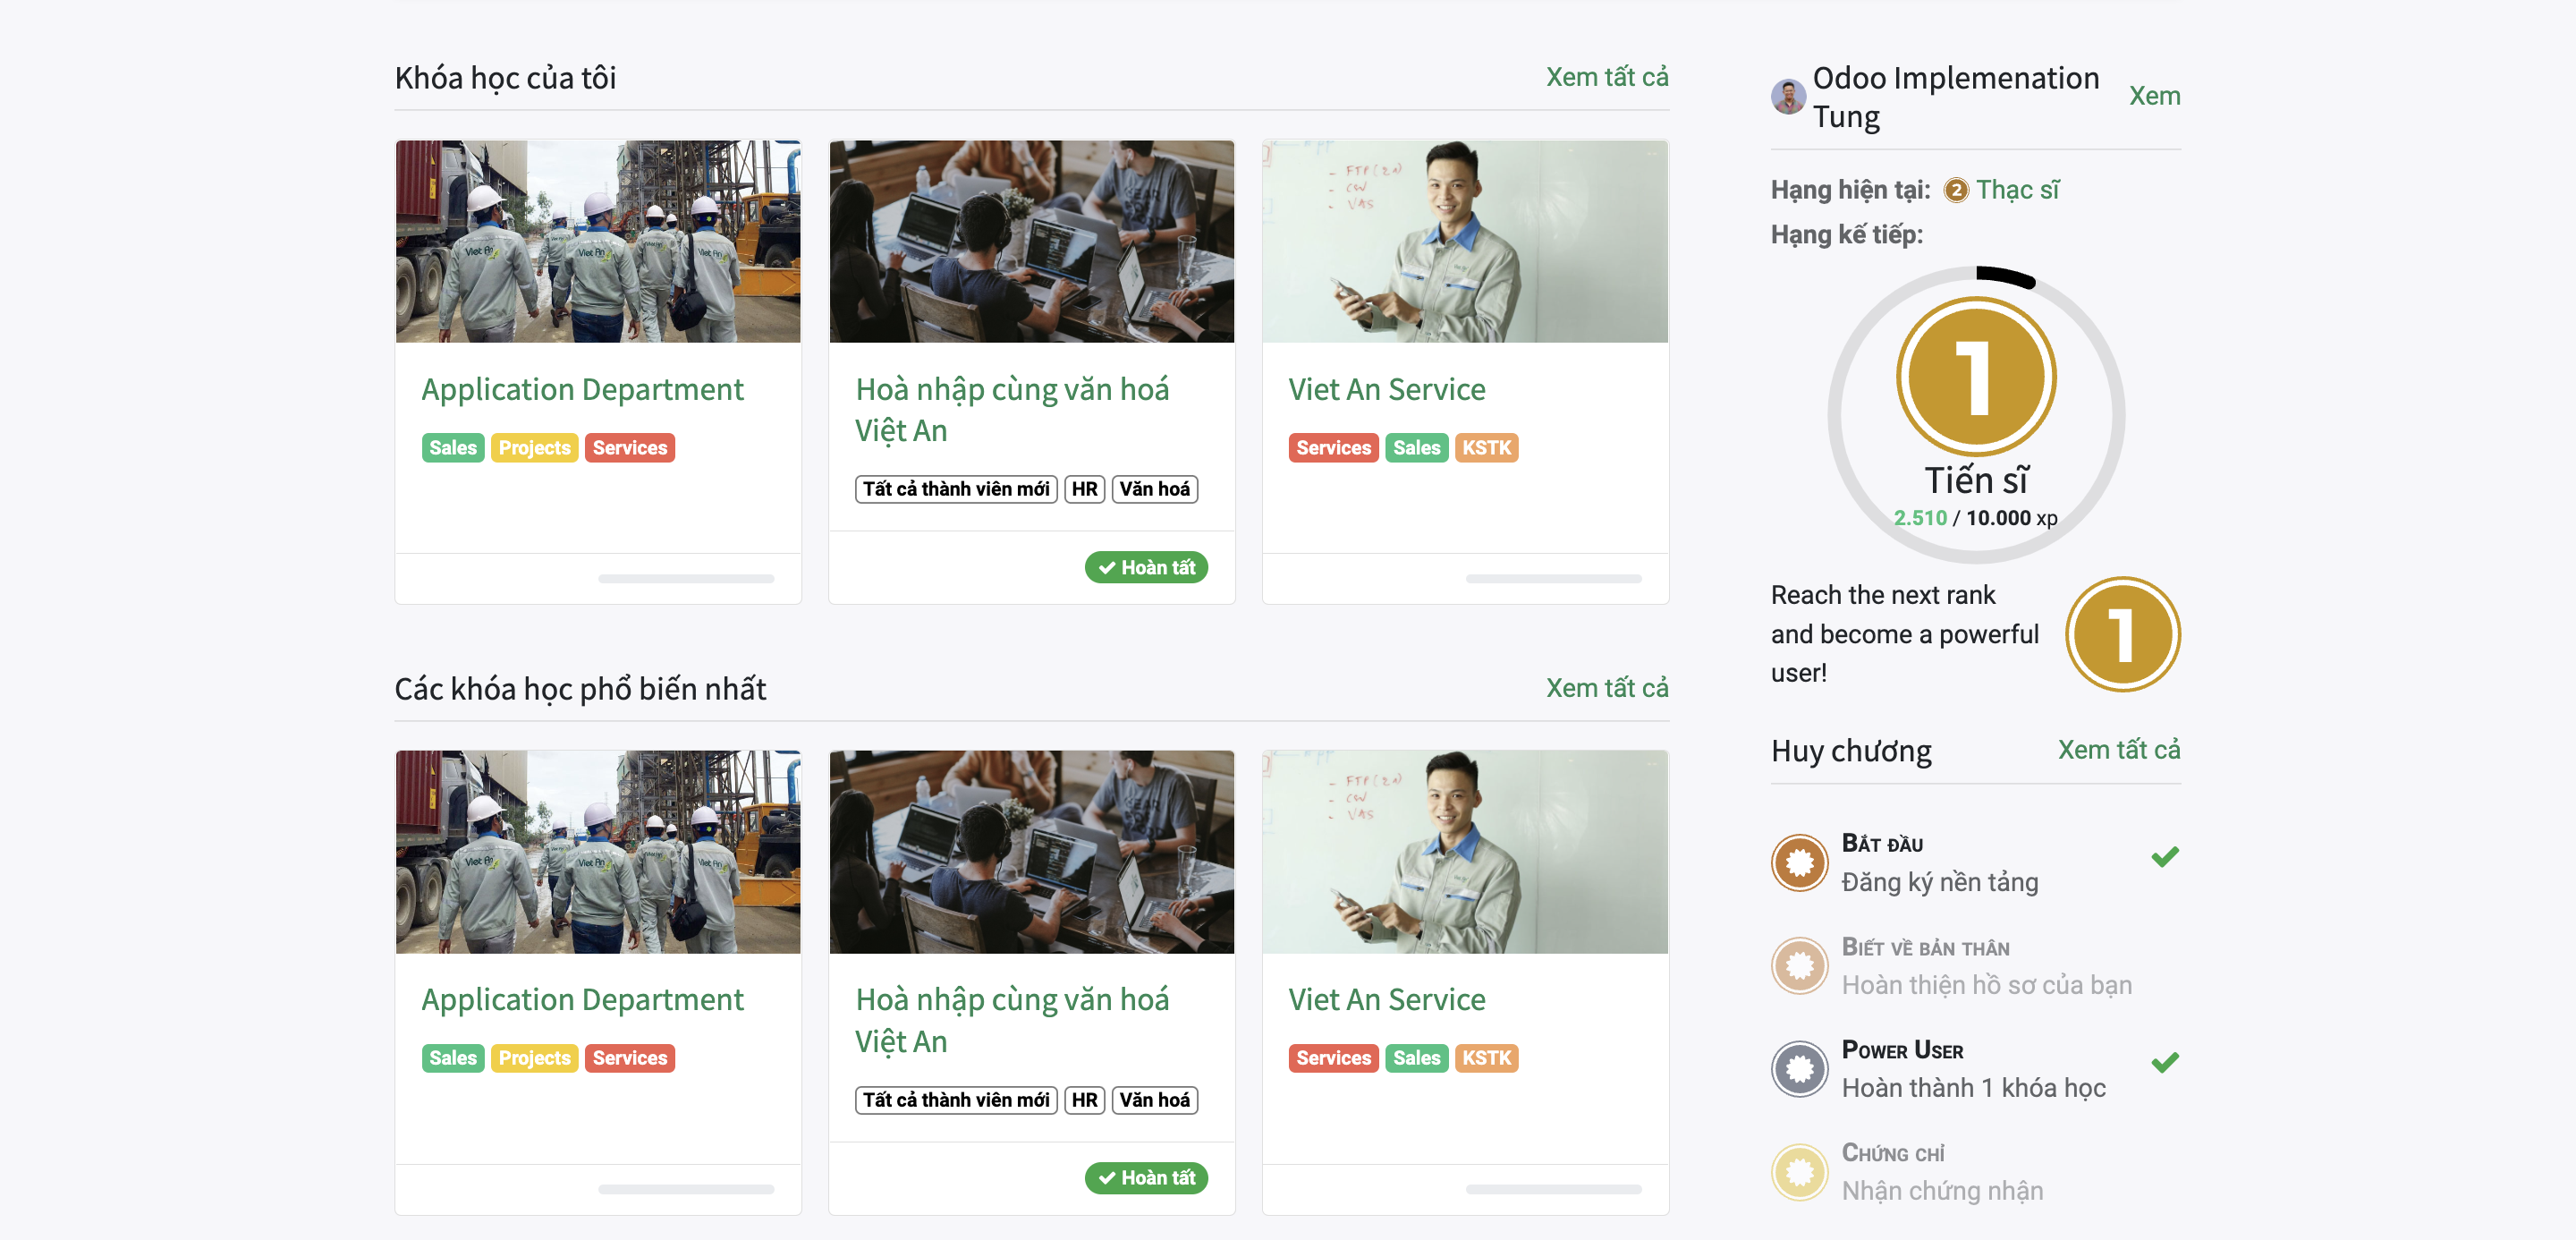Screen dimensions: 2576x1240
Task: Open Xem tất cả for Khóa học của tôi
Action: point(1606,77)
